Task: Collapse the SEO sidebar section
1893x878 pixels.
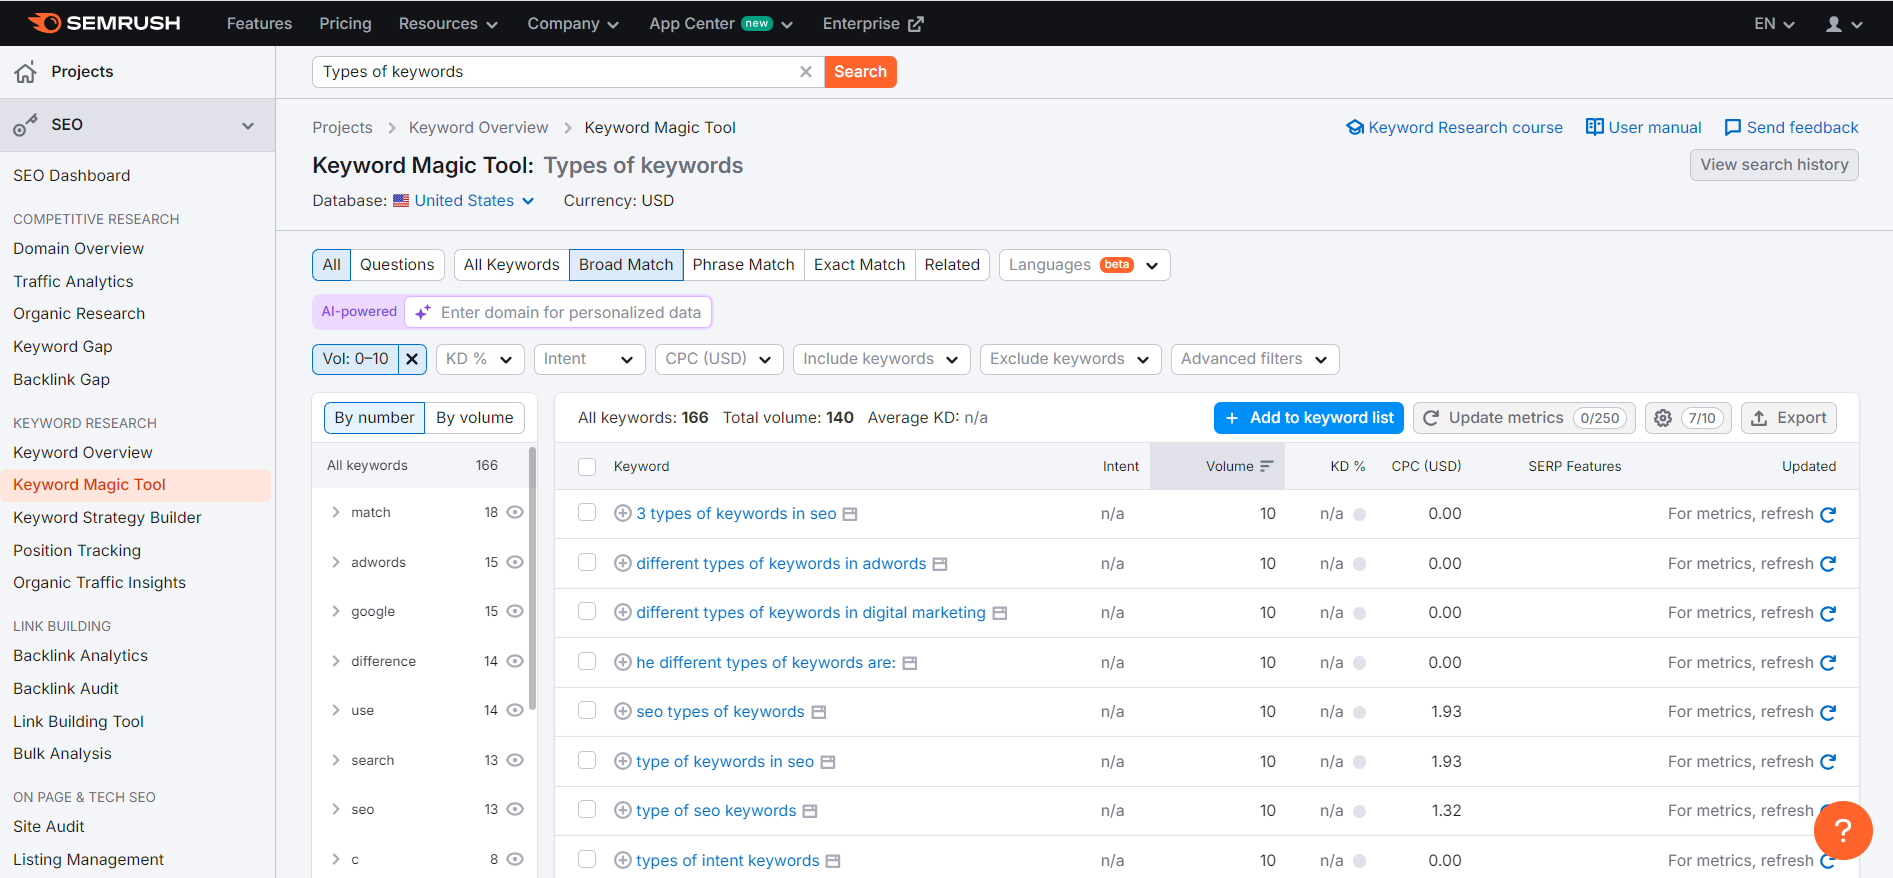Action: 248,125
